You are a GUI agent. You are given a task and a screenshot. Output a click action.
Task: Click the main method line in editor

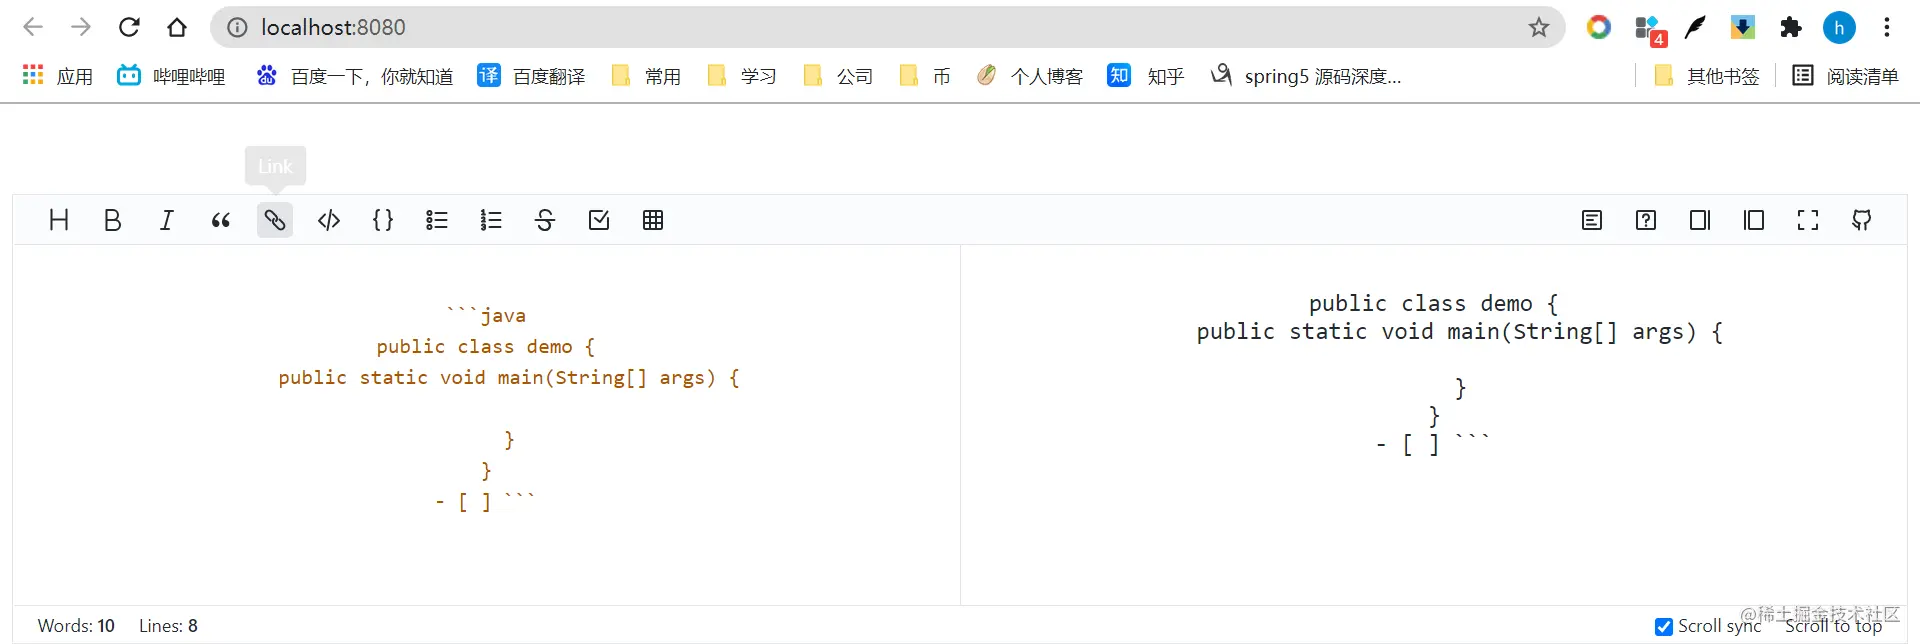pos(509,378)
